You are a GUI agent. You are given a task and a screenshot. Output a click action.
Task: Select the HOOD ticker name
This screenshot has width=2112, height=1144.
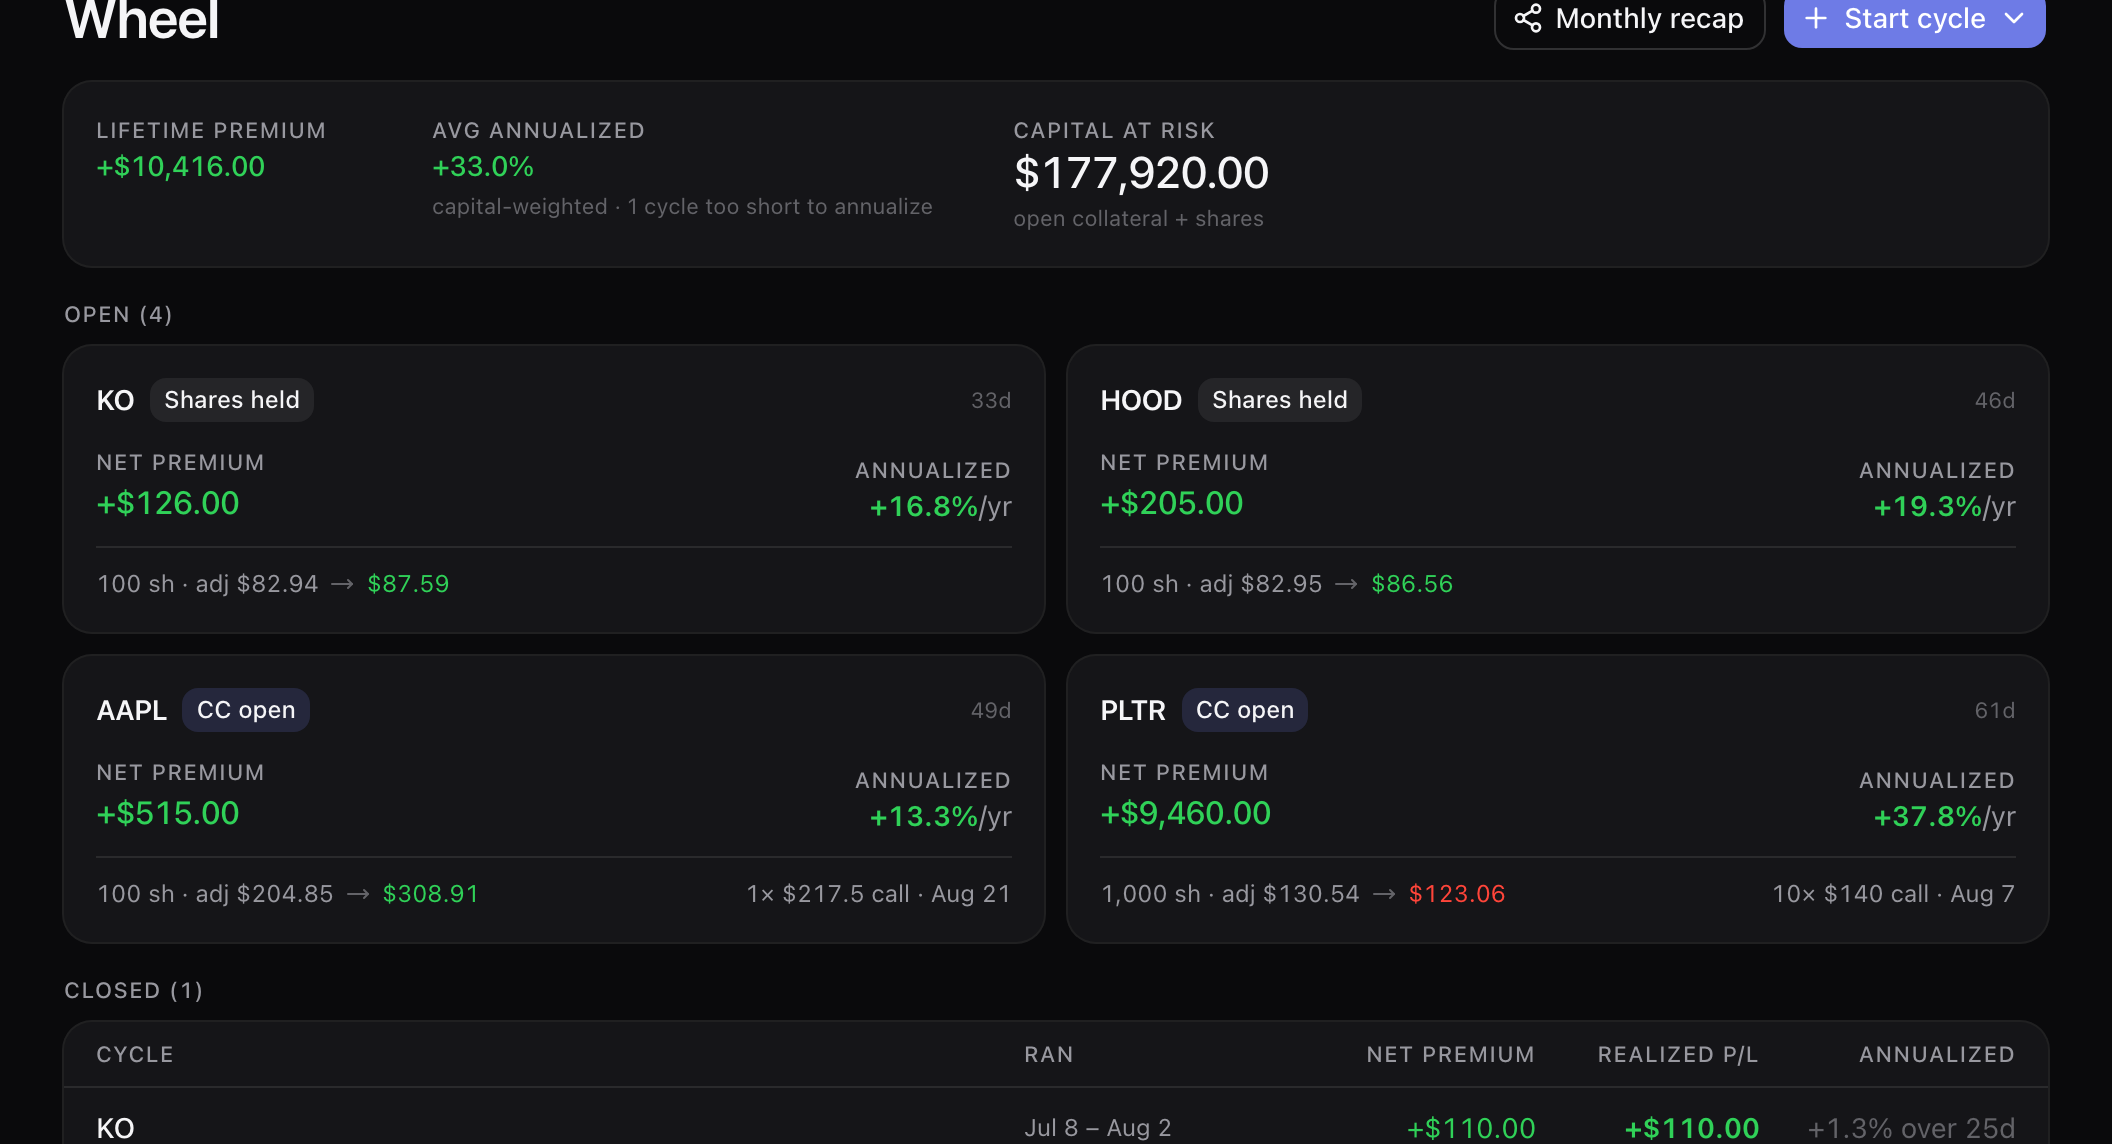pyautogui.click(x=1141, y=400)
